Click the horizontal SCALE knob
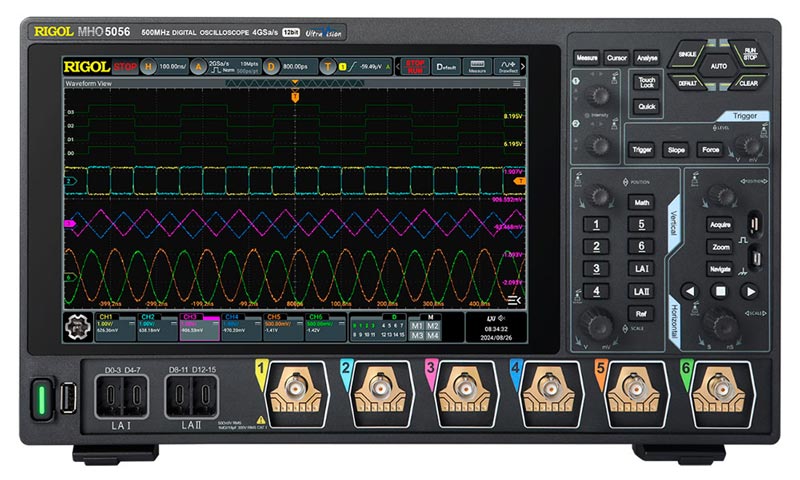This screenshot has height=480, width=800. point(720,323)
